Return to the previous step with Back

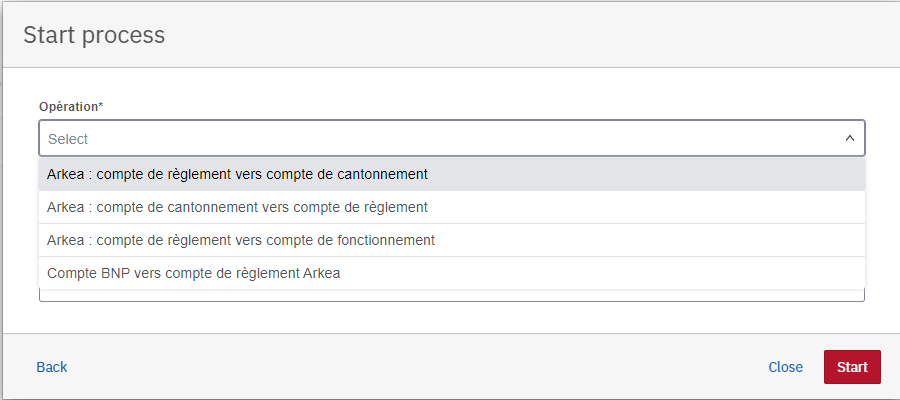(x=52, y=367)
